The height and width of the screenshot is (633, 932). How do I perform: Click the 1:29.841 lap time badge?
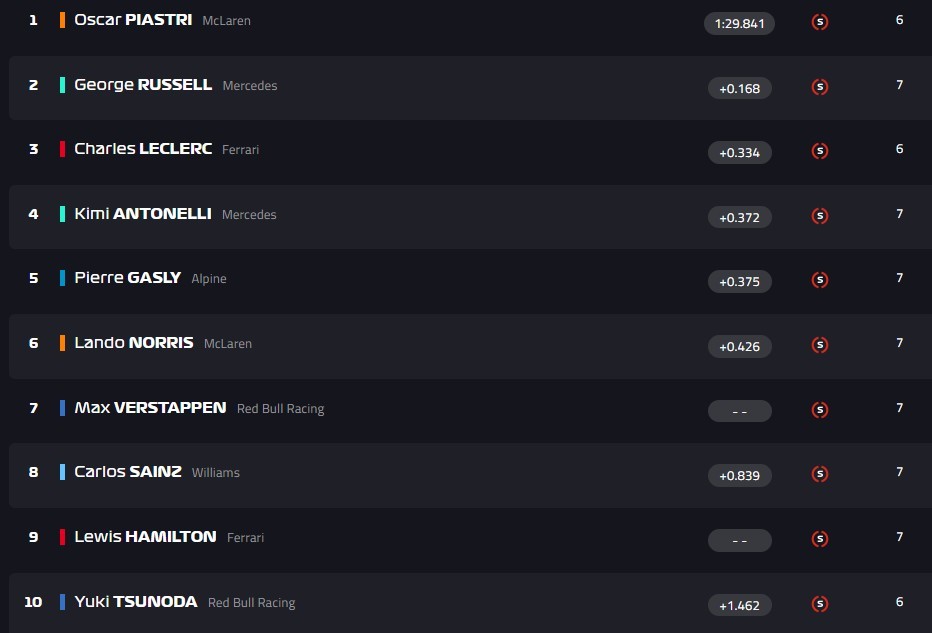tap(739, 23)
